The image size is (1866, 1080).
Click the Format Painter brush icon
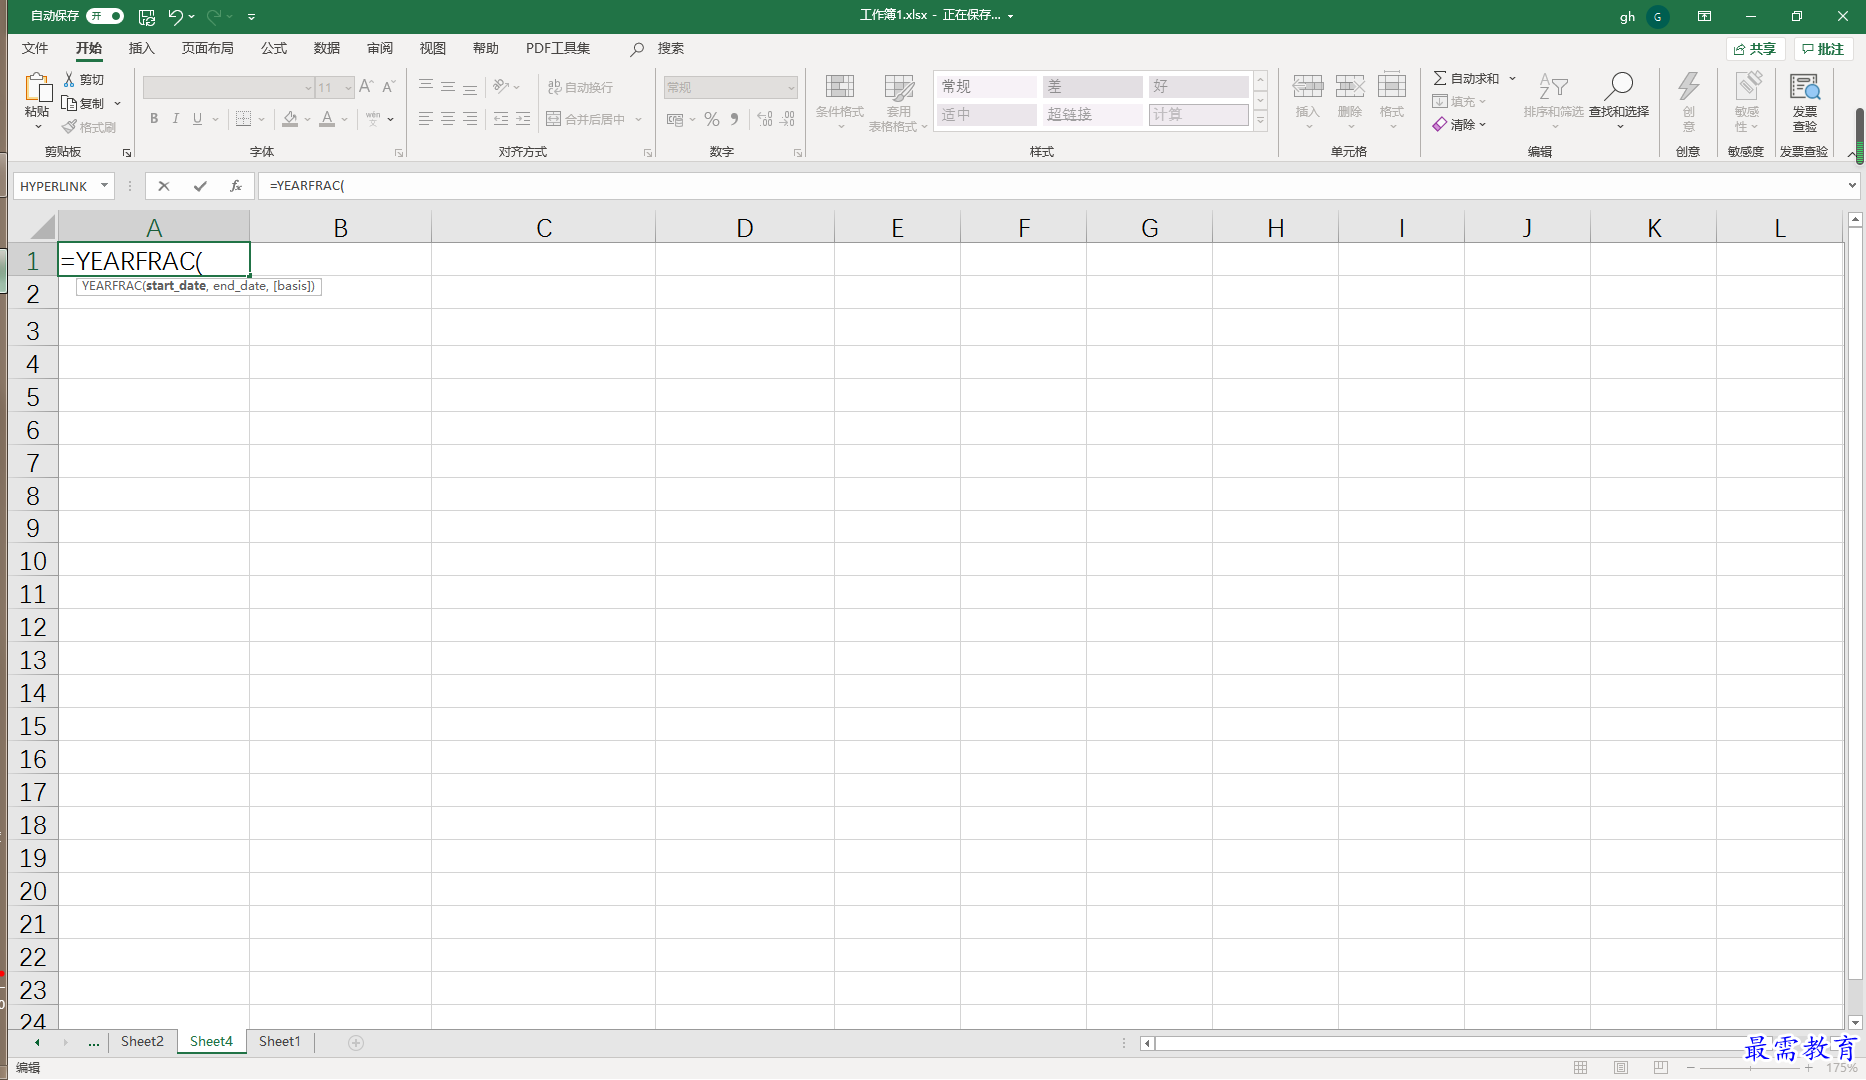point(69,127)
